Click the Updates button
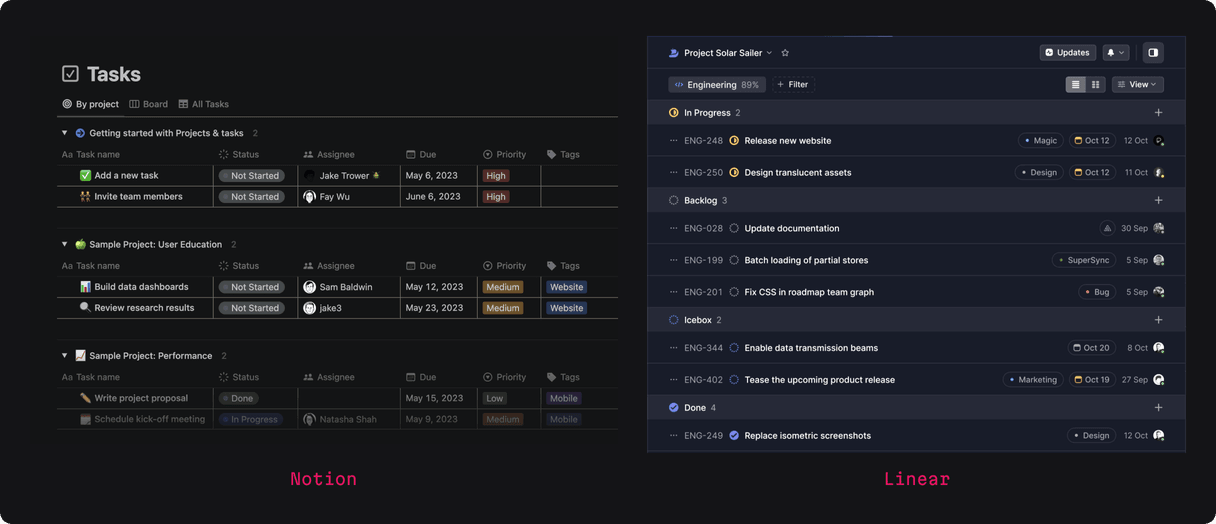 point(1067,53)
